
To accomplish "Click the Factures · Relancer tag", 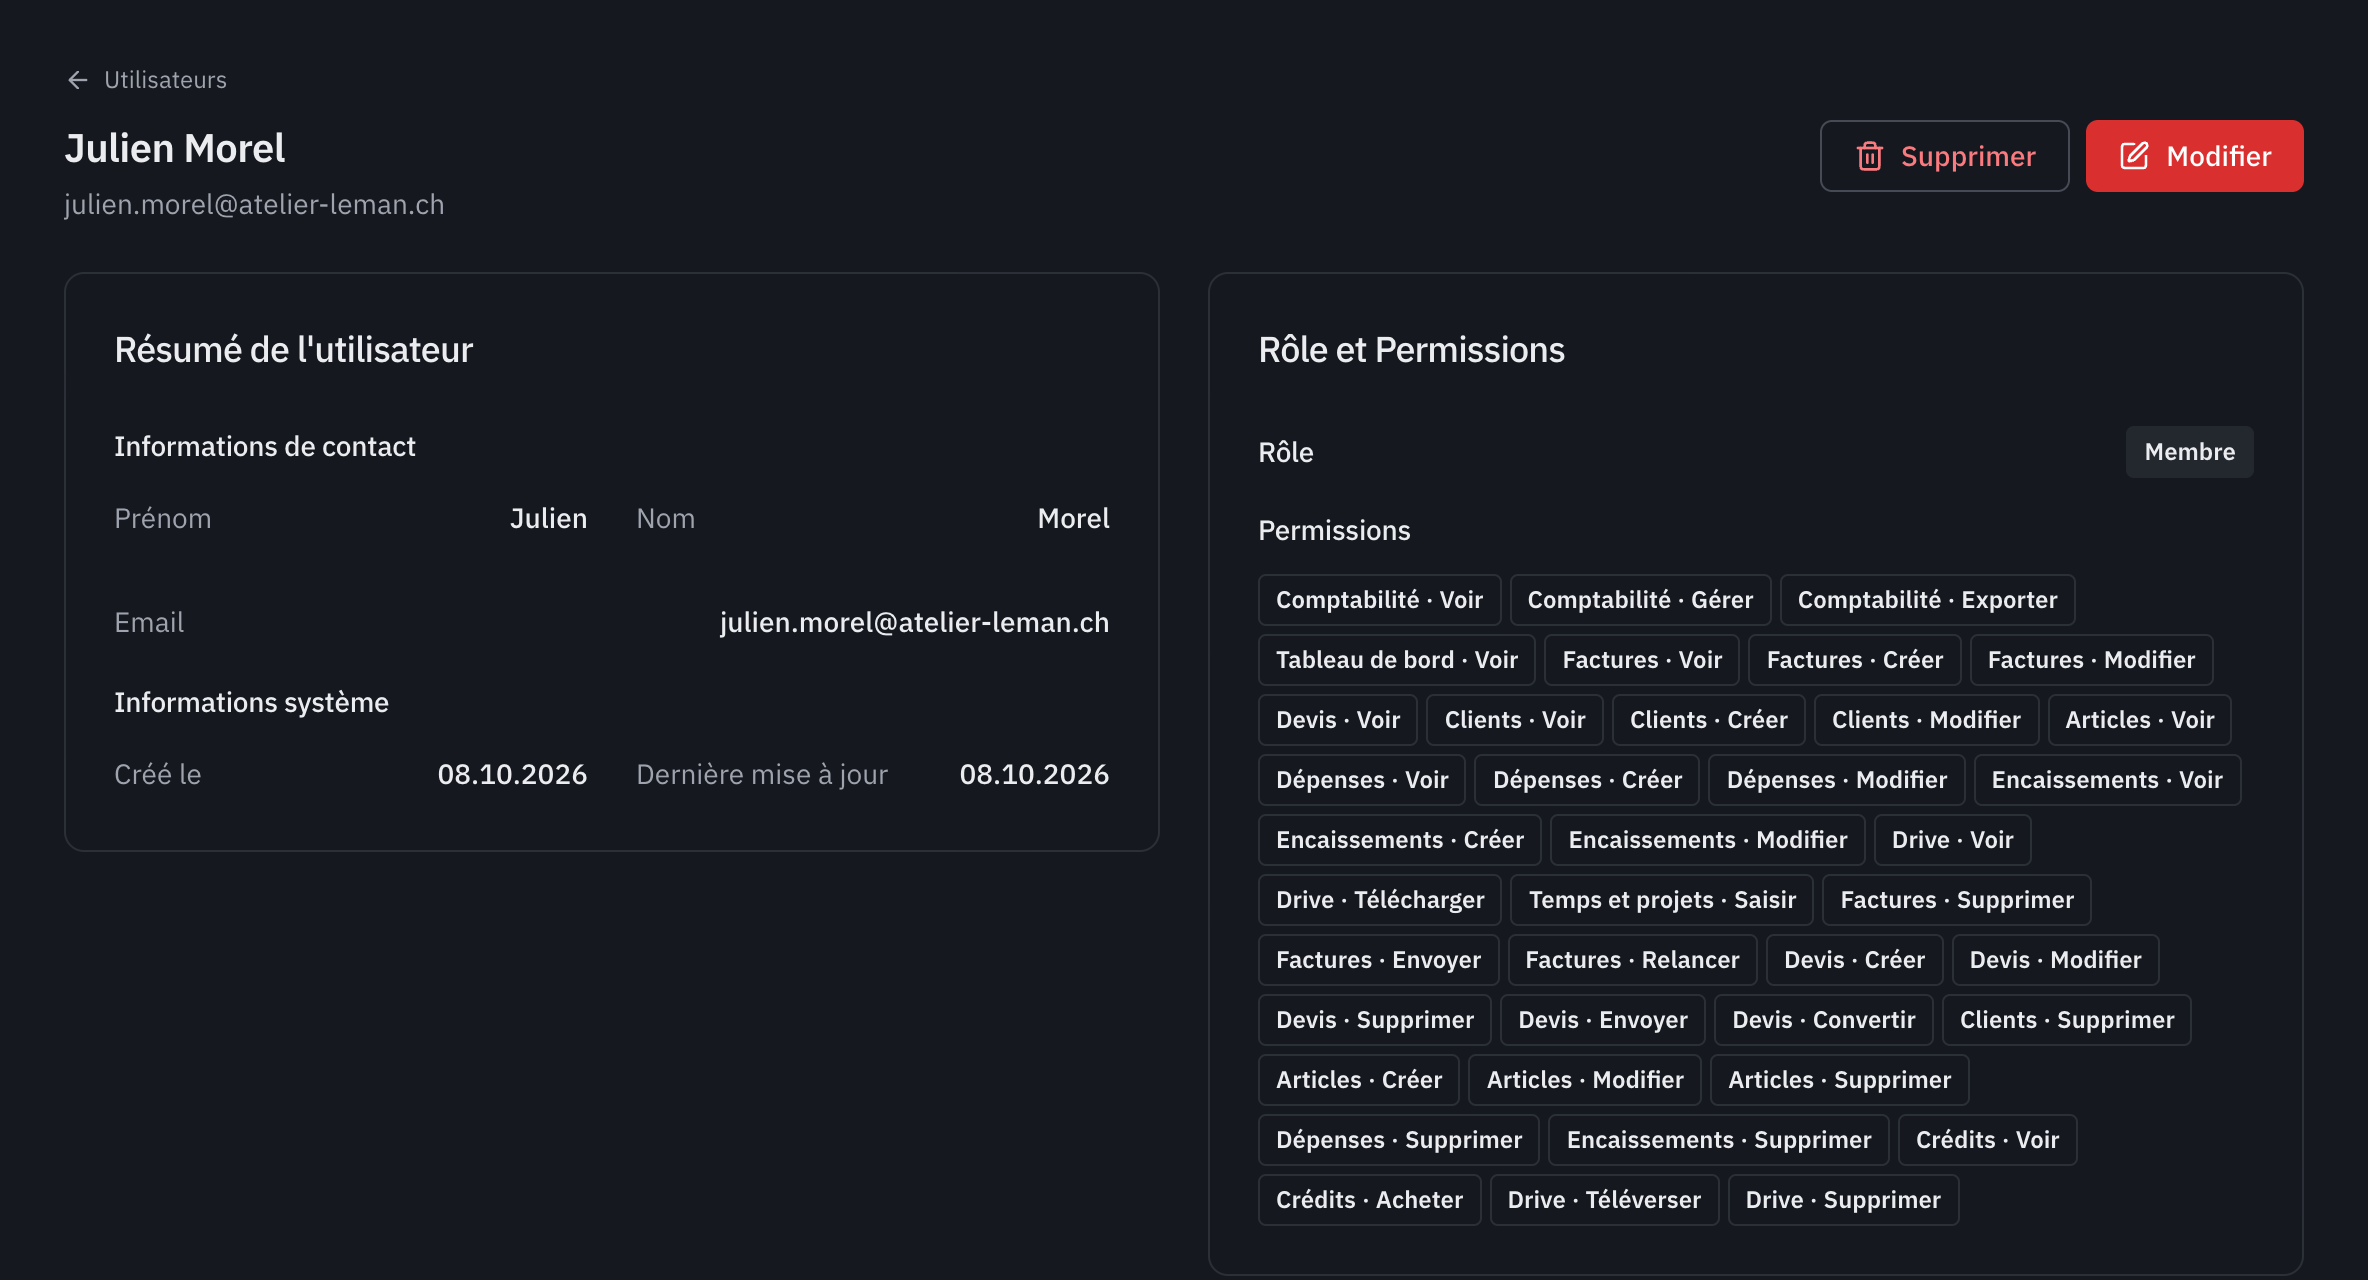I will point(1632,960).
